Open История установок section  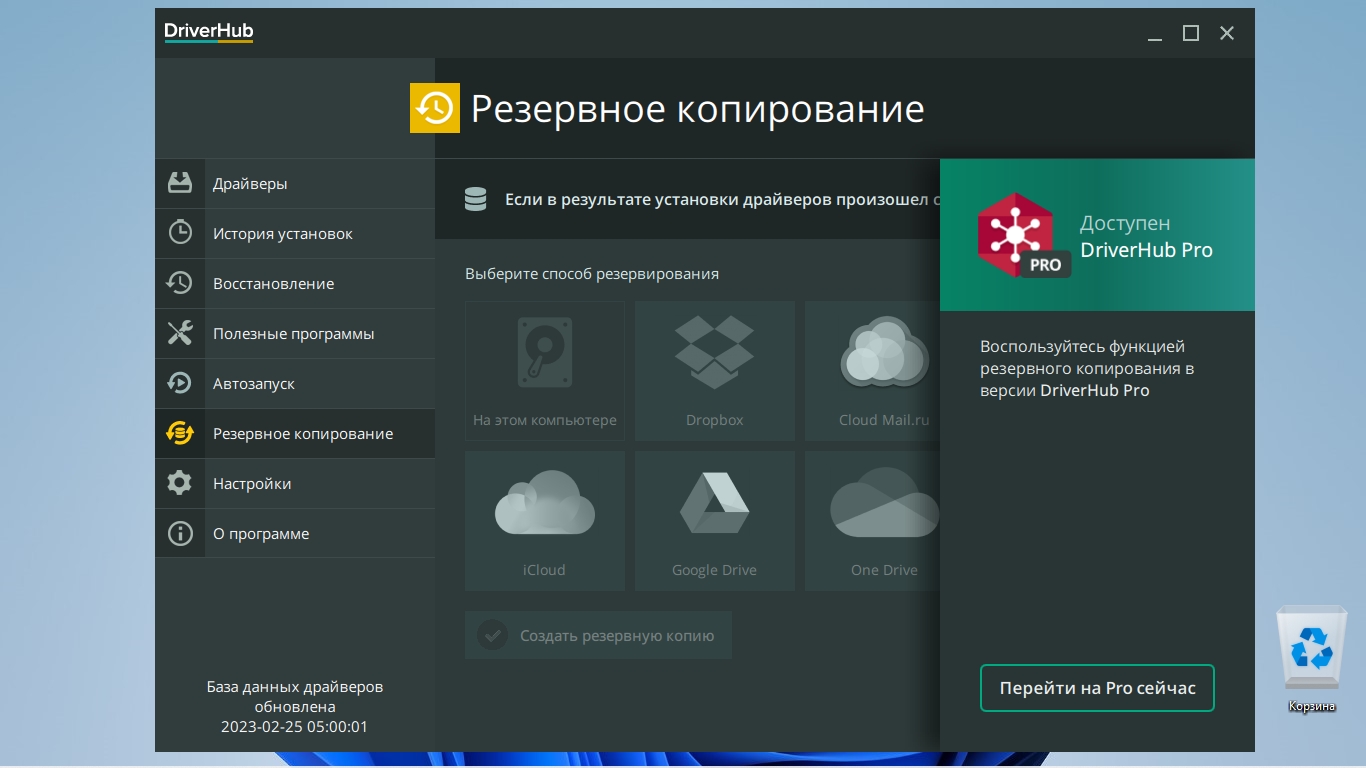point(295,234)
